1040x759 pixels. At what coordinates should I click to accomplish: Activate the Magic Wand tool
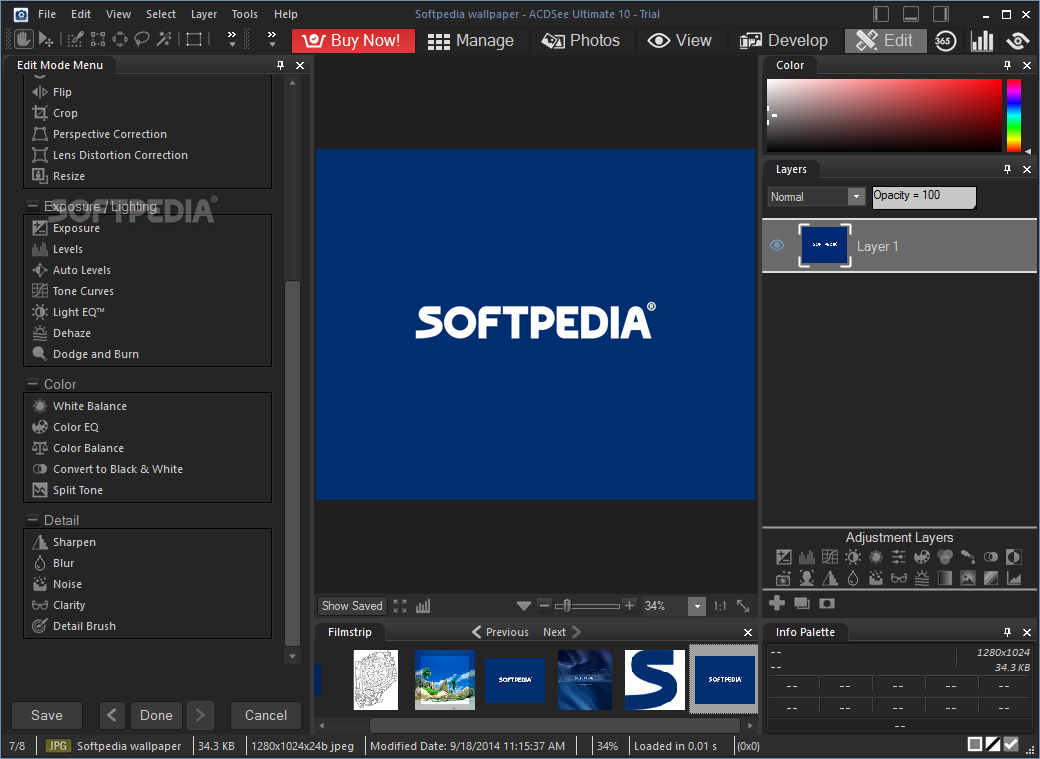(164, 40)
